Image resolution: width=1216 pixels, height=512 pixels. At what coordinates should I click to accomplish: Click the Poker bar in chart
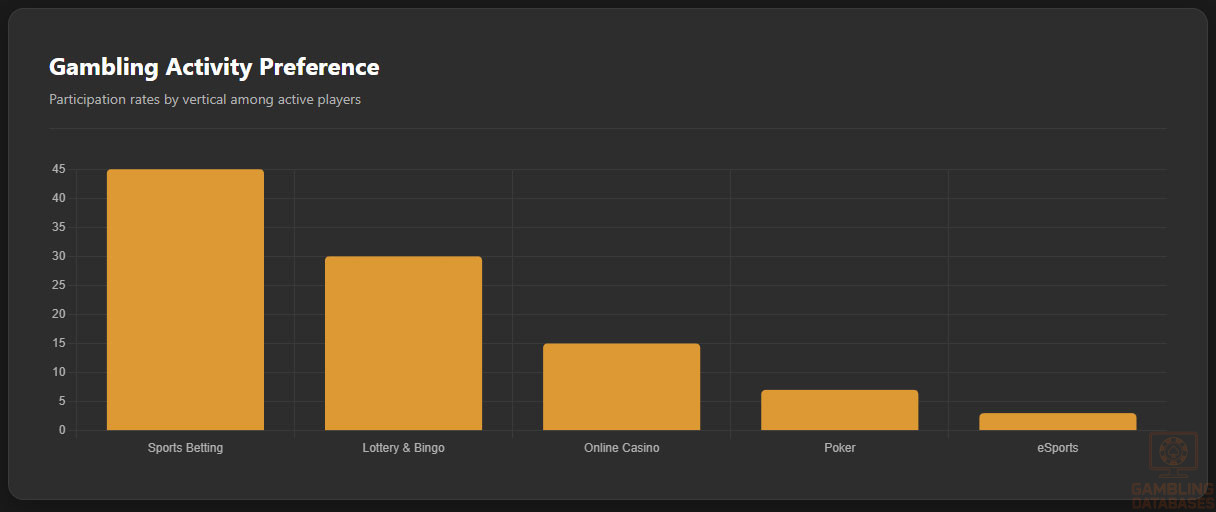point(839,410)
